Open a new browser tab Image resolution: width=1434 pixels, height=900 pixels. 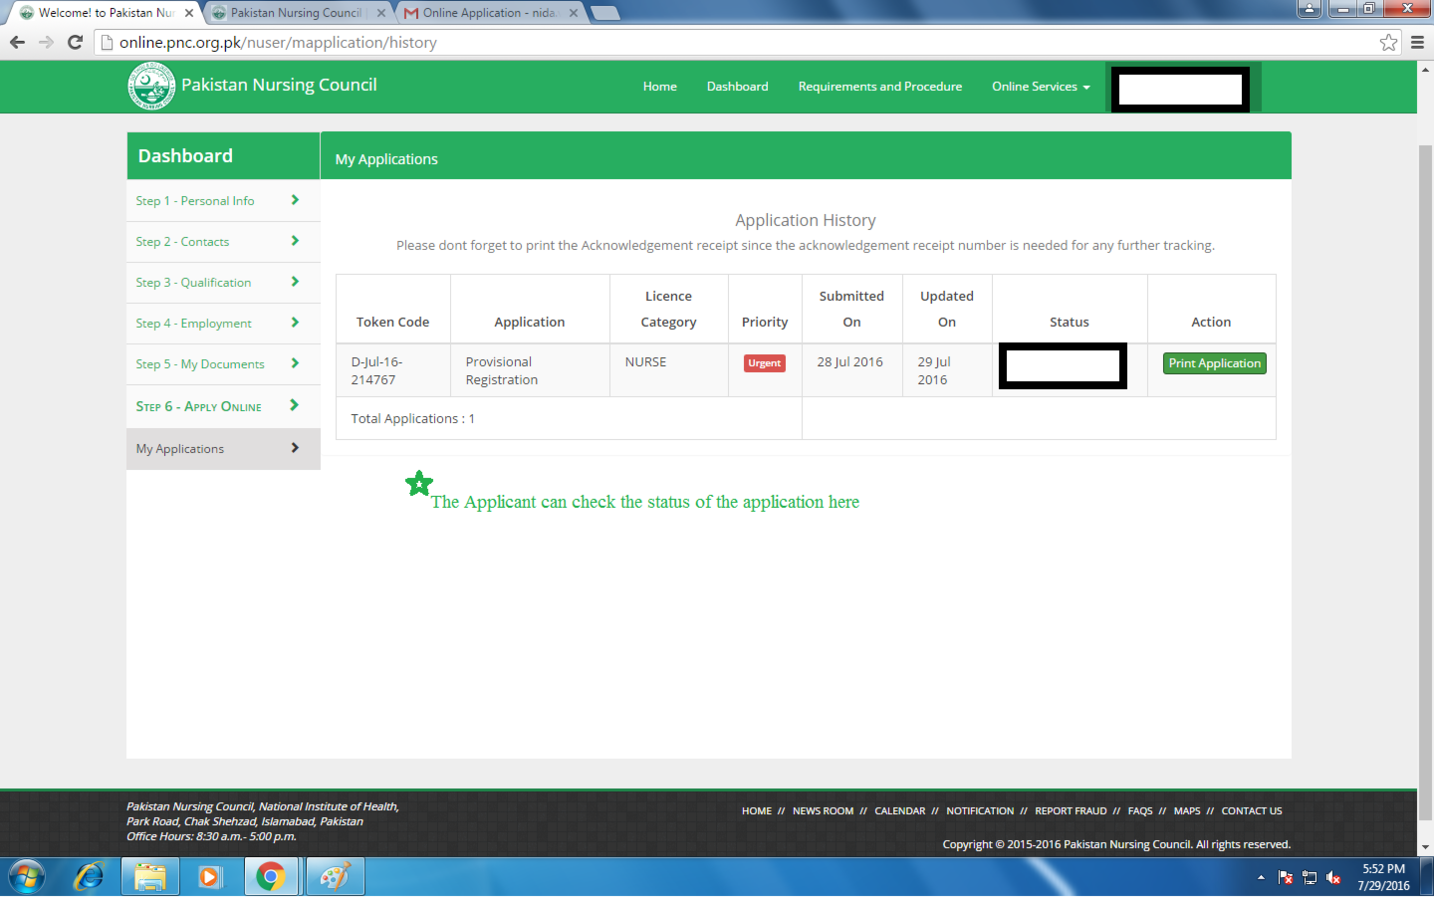tap(605, 13)
